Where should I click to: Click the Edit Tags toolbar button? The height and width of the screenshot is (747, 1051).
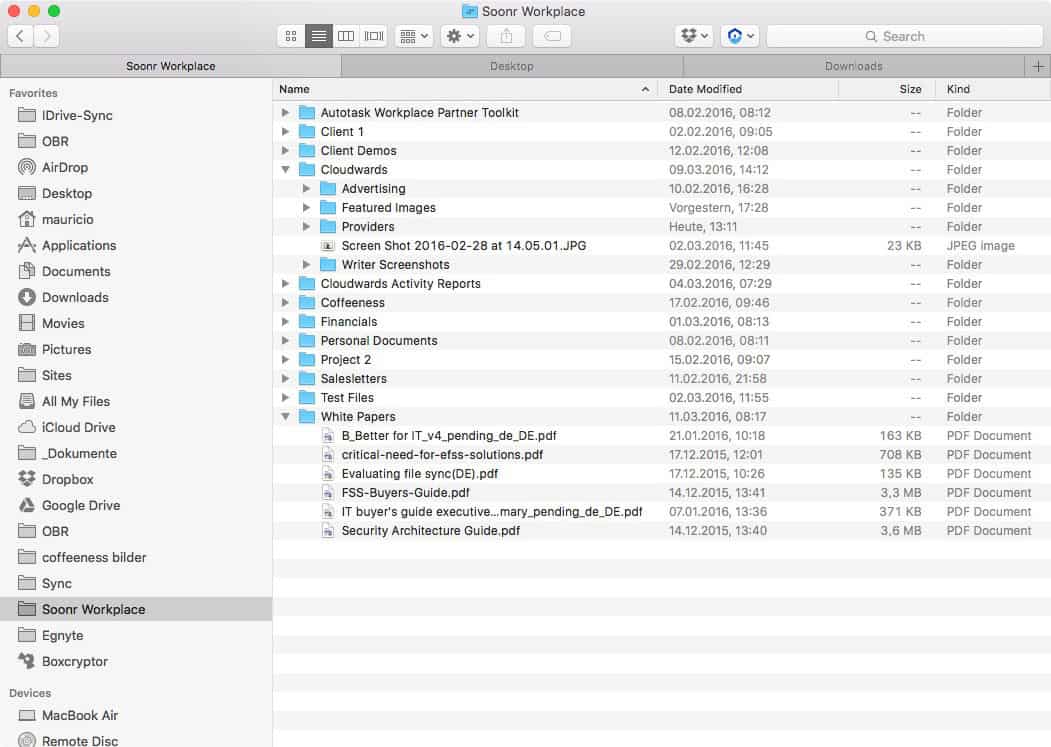[552, 36]
